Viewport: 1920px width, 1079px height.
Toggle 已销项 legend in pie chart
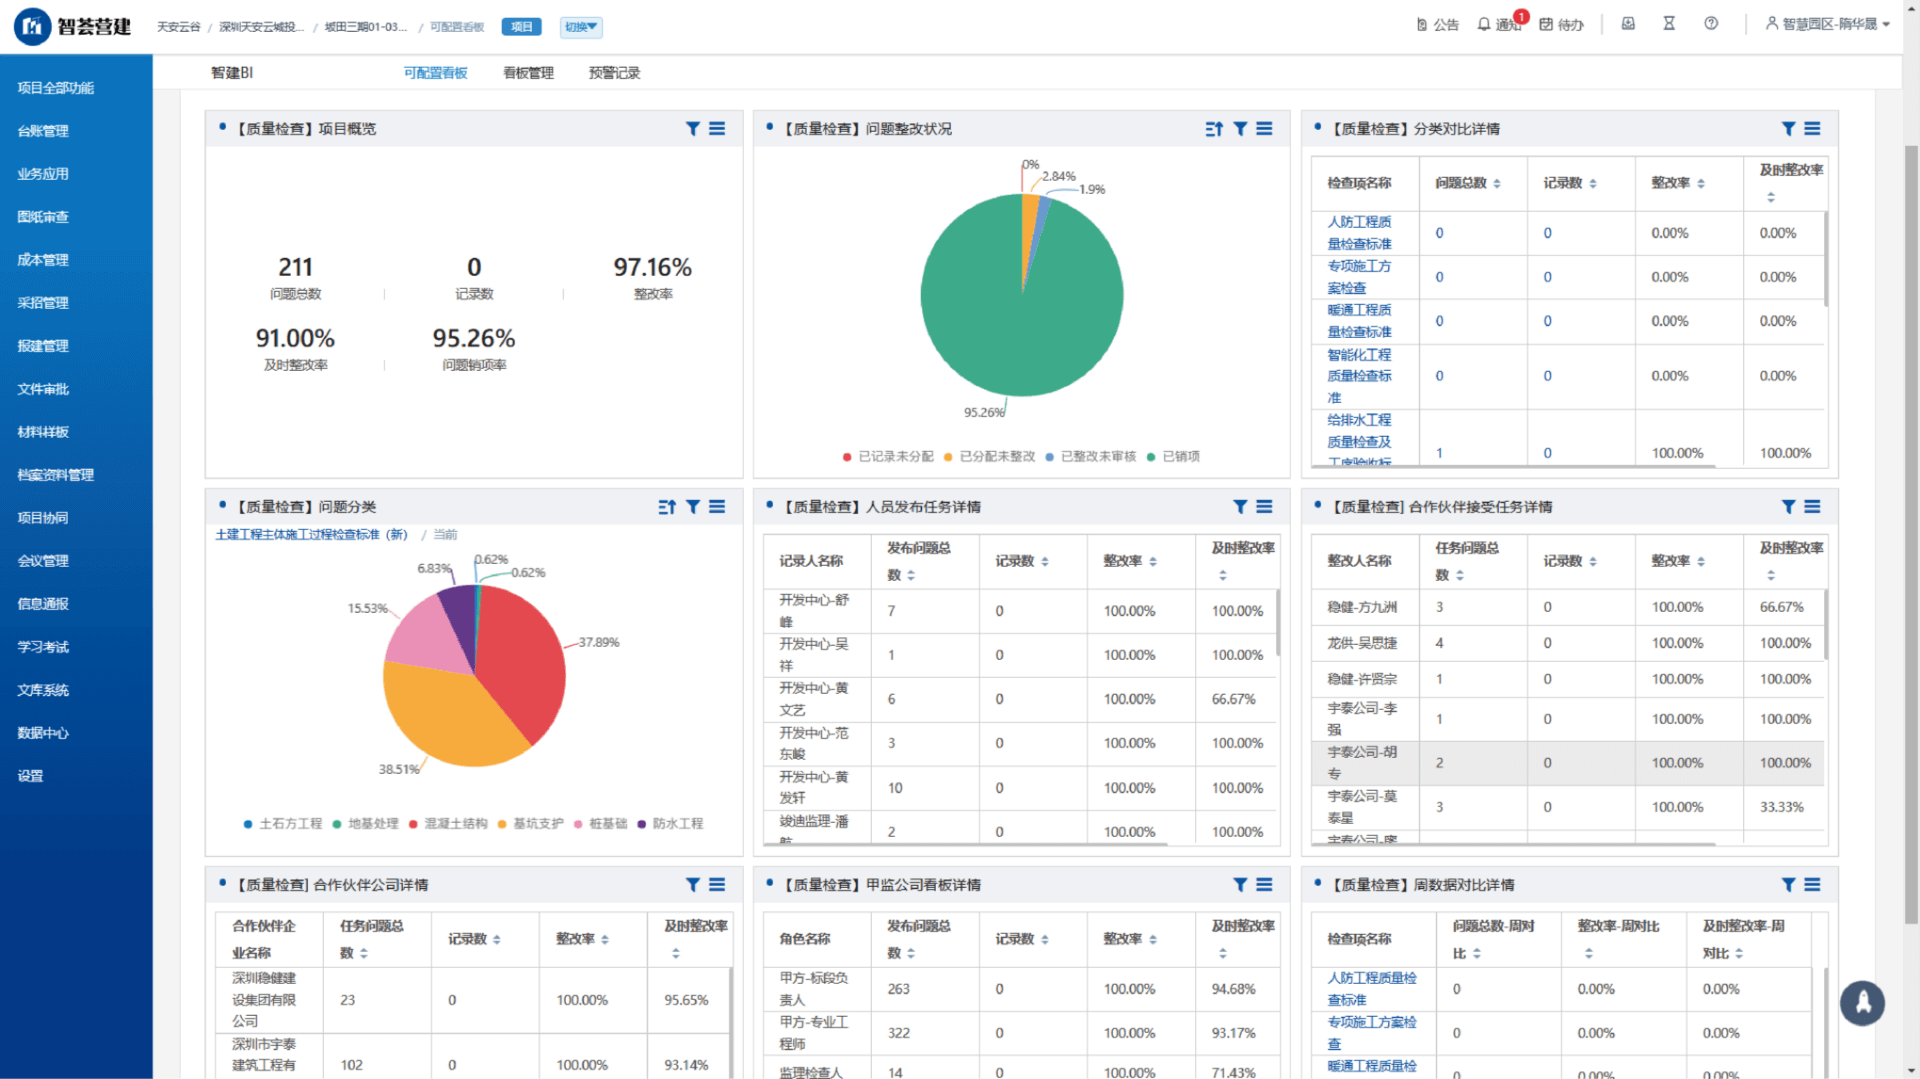[x=1173, y=457]
